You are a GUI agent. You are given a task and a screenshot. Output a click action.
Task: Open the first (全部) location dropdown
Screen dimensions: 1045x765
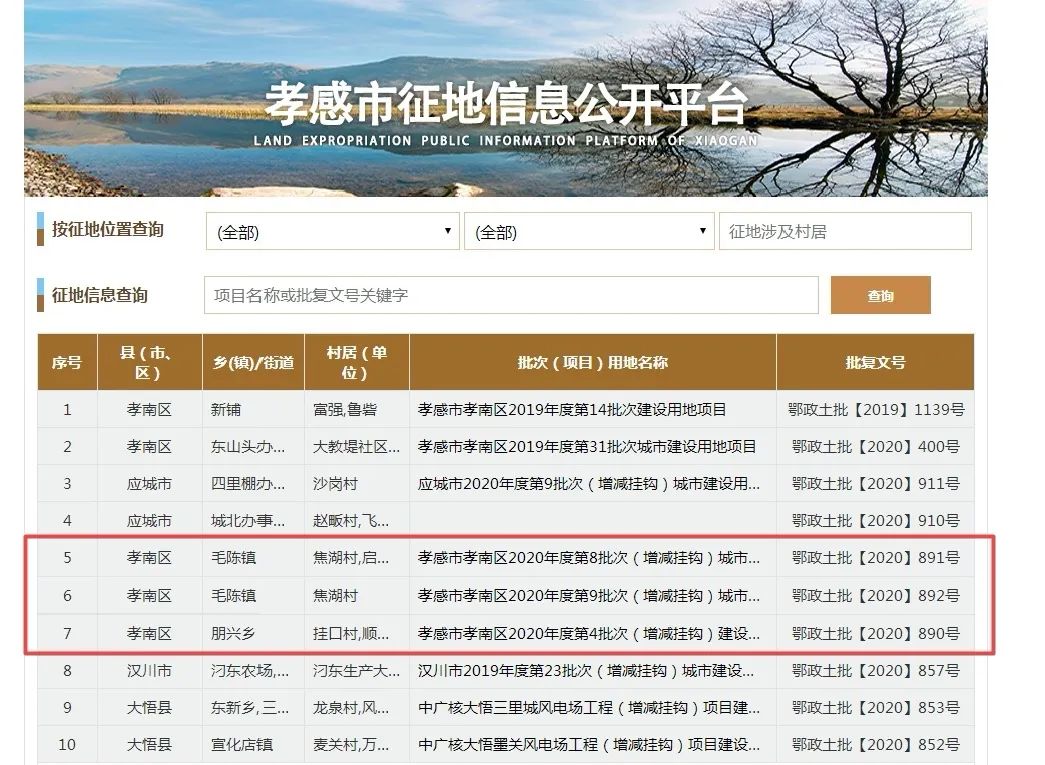click(x=332, y=232)
